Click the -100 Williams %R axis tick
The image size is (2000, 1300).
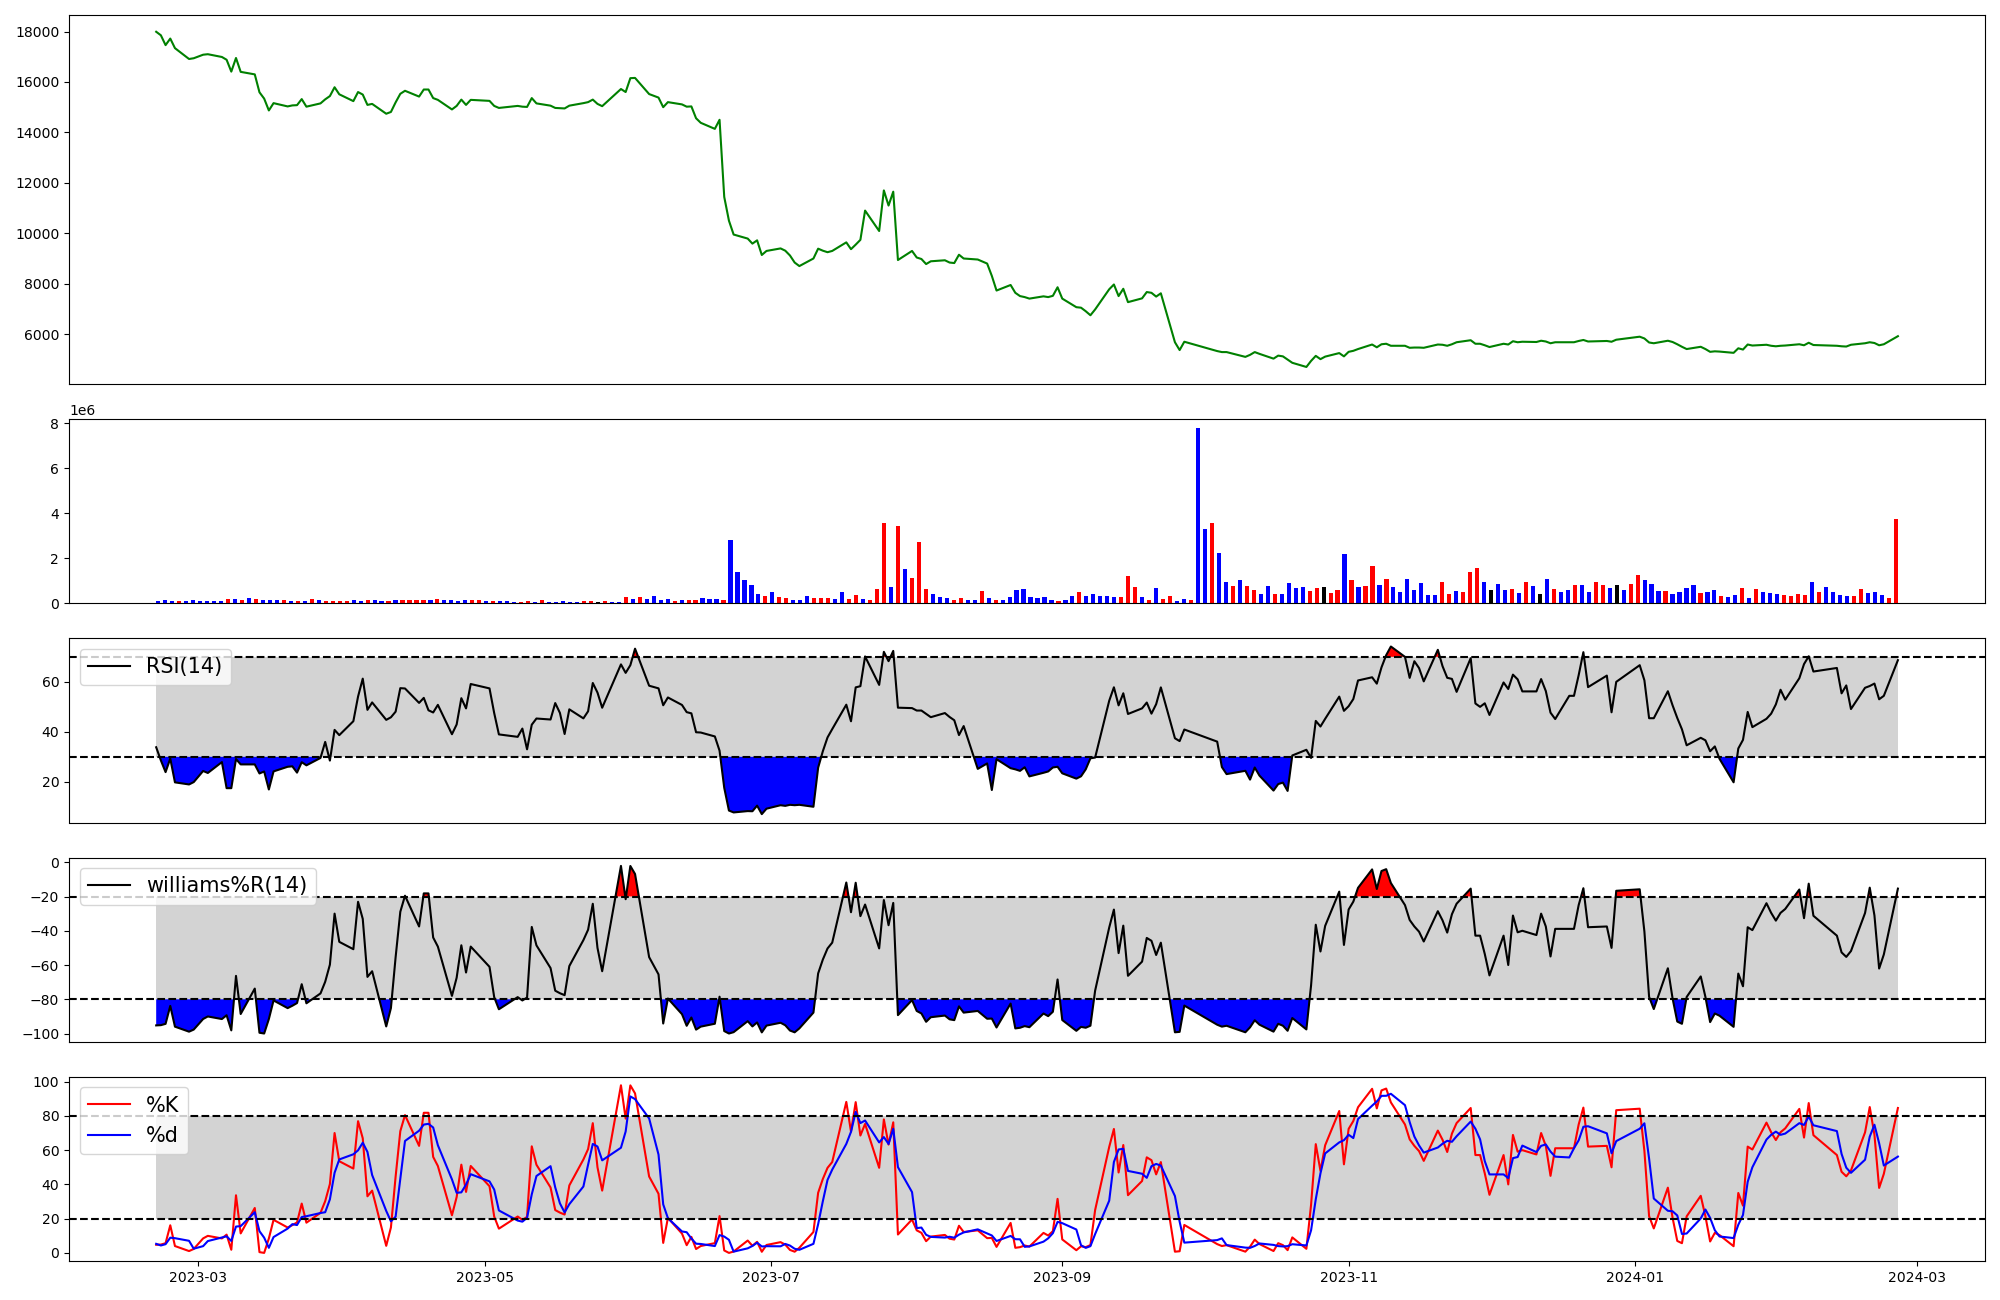point(40,1034)
